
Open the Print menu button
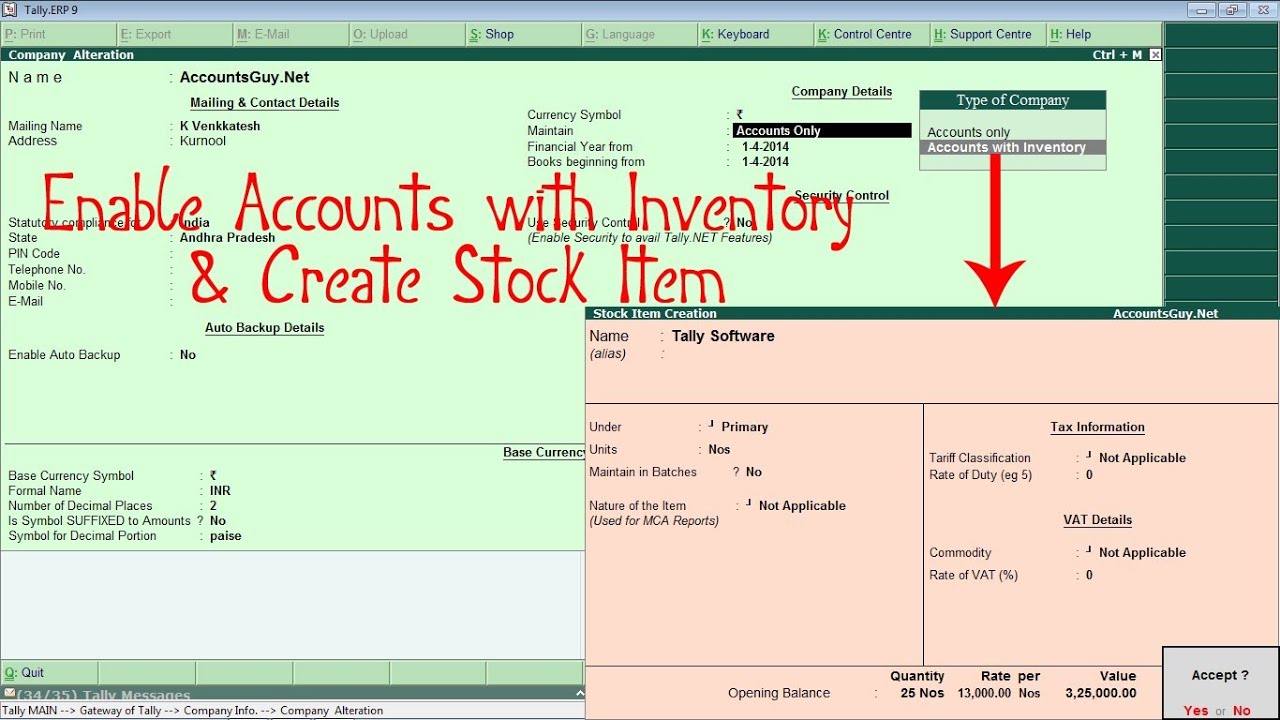point(58,34)
